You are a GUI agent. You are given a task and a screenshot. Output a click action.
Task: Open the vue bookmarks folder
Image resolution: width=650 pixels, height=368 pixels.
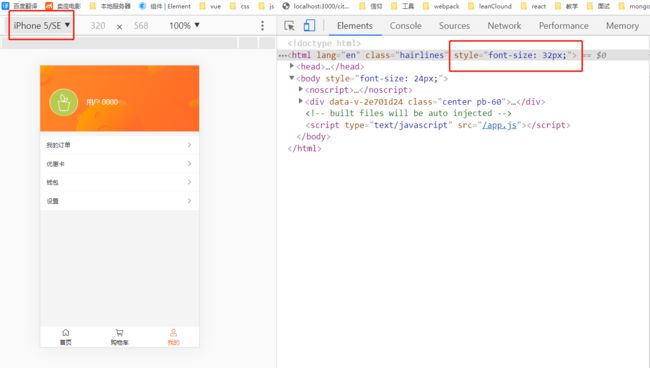(x=211, y=6)
